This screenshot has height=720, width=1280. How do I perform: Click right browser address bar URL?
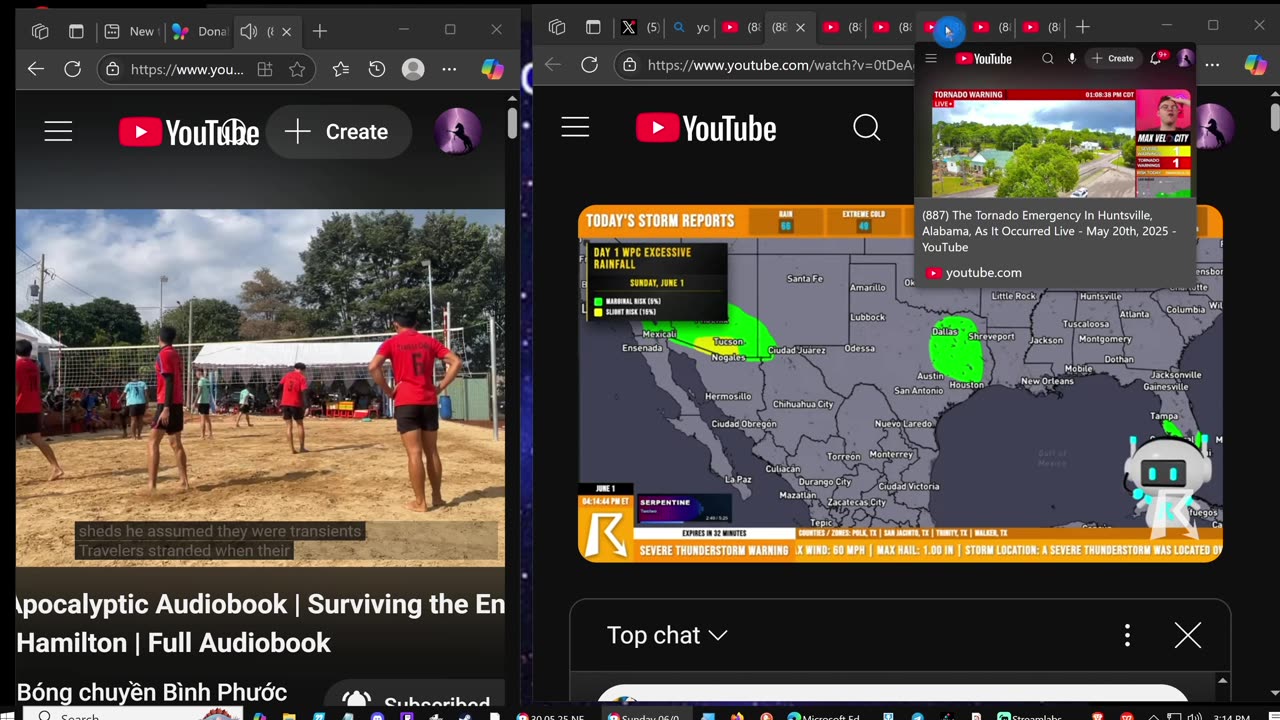click(780, 65)
